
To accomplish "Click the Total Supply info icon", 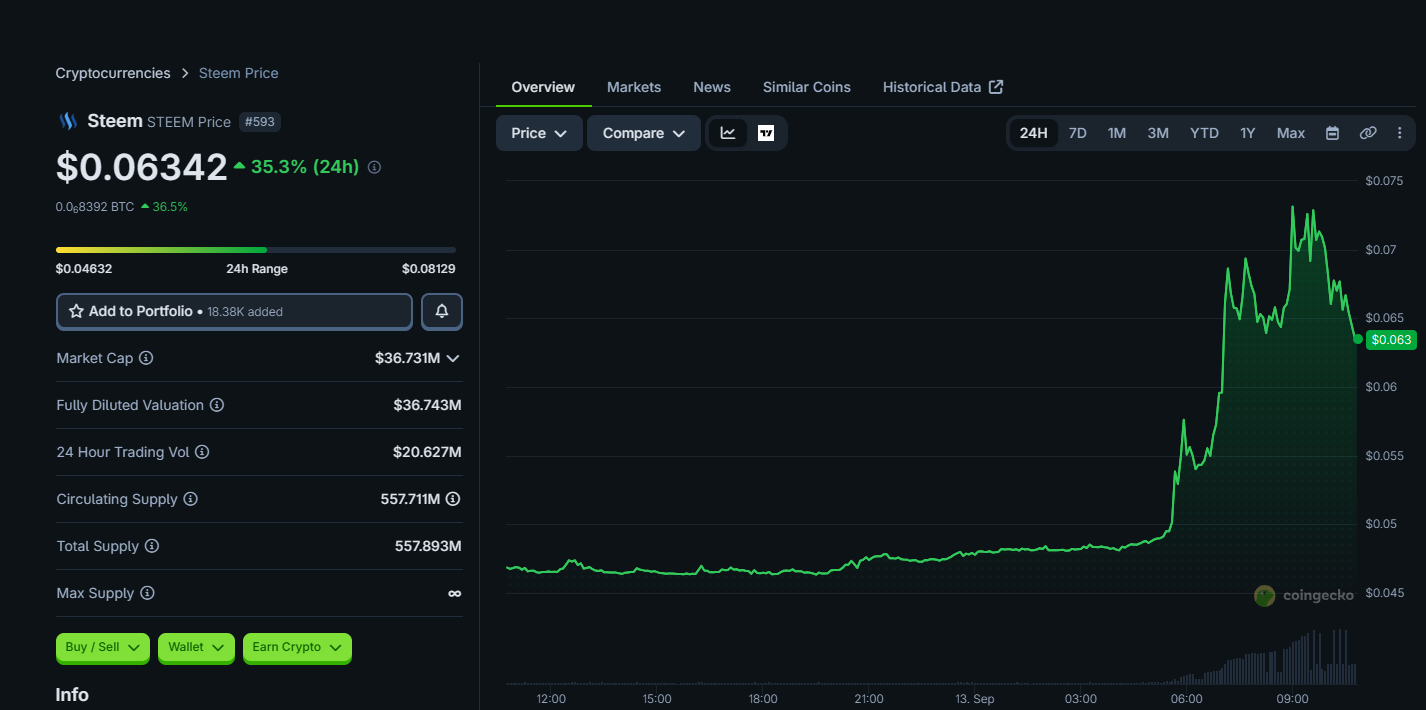I will tap(152, 546).
